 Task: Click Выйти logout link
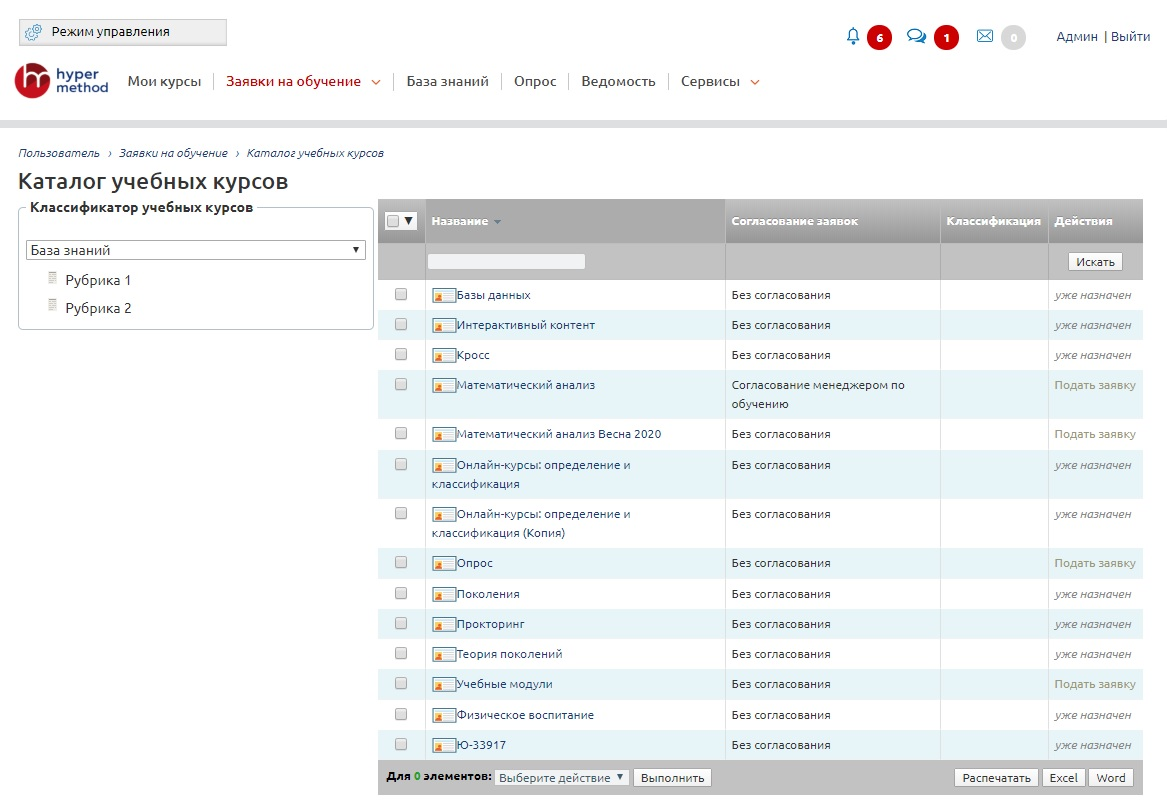point(1130,36)
